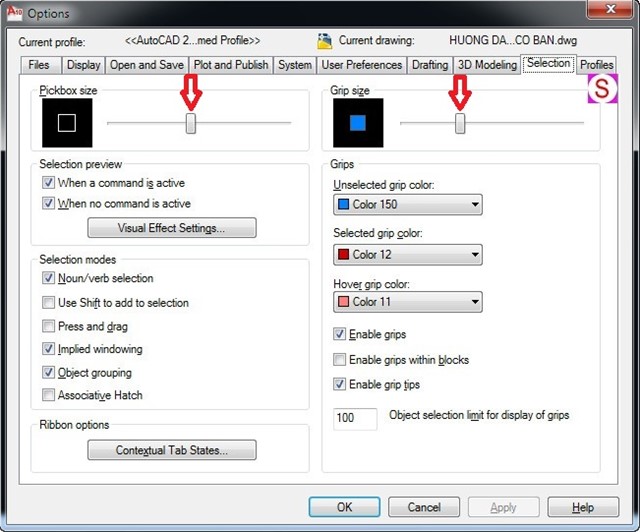Click the current drawing file icon

click(324, 41)
